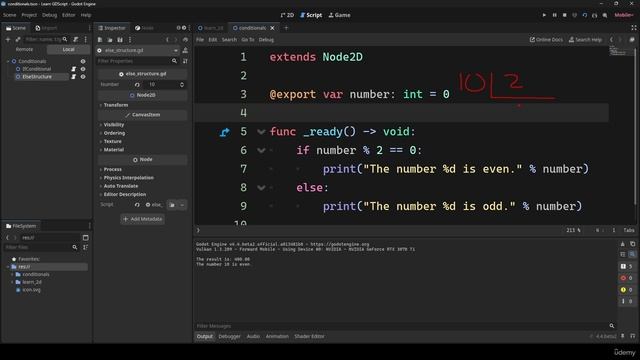This screenshot has width=640, height=360.
Task: Collapse the Conditionals root node
Action: coord(8,61)
